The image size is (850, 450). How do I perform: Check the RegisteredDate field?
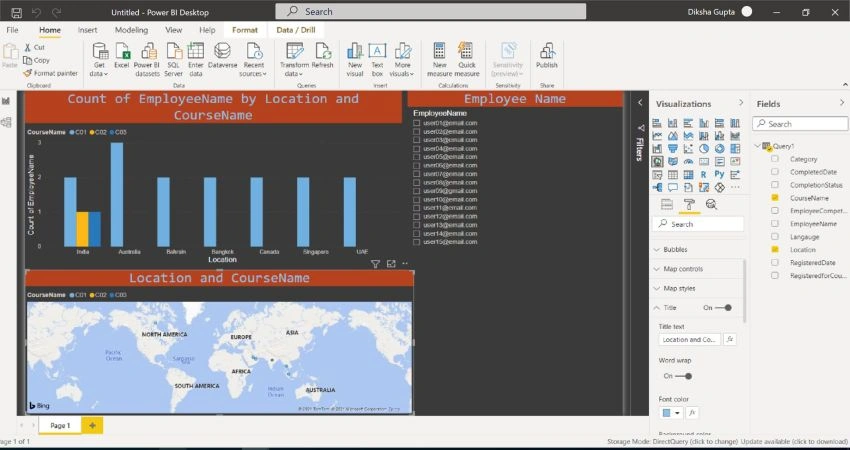coord(775,262)
